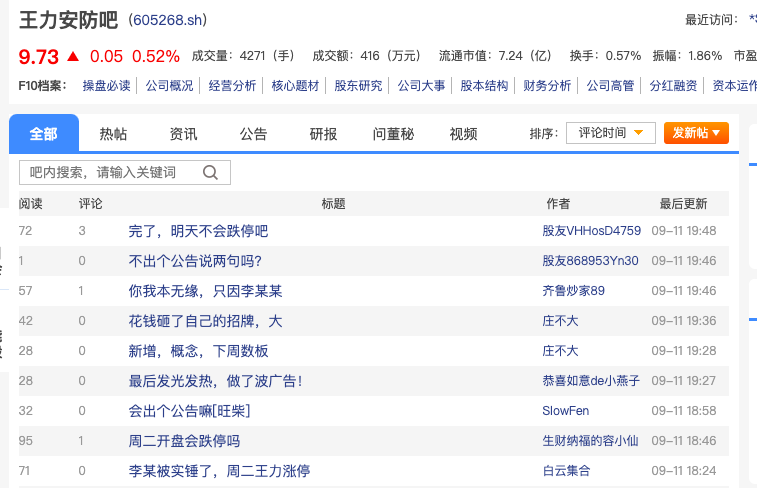The height and width of the screenshot is (488, 757).
Task: Open post 会出个公告嘛[旺柴]
Action: coord(189,411)
